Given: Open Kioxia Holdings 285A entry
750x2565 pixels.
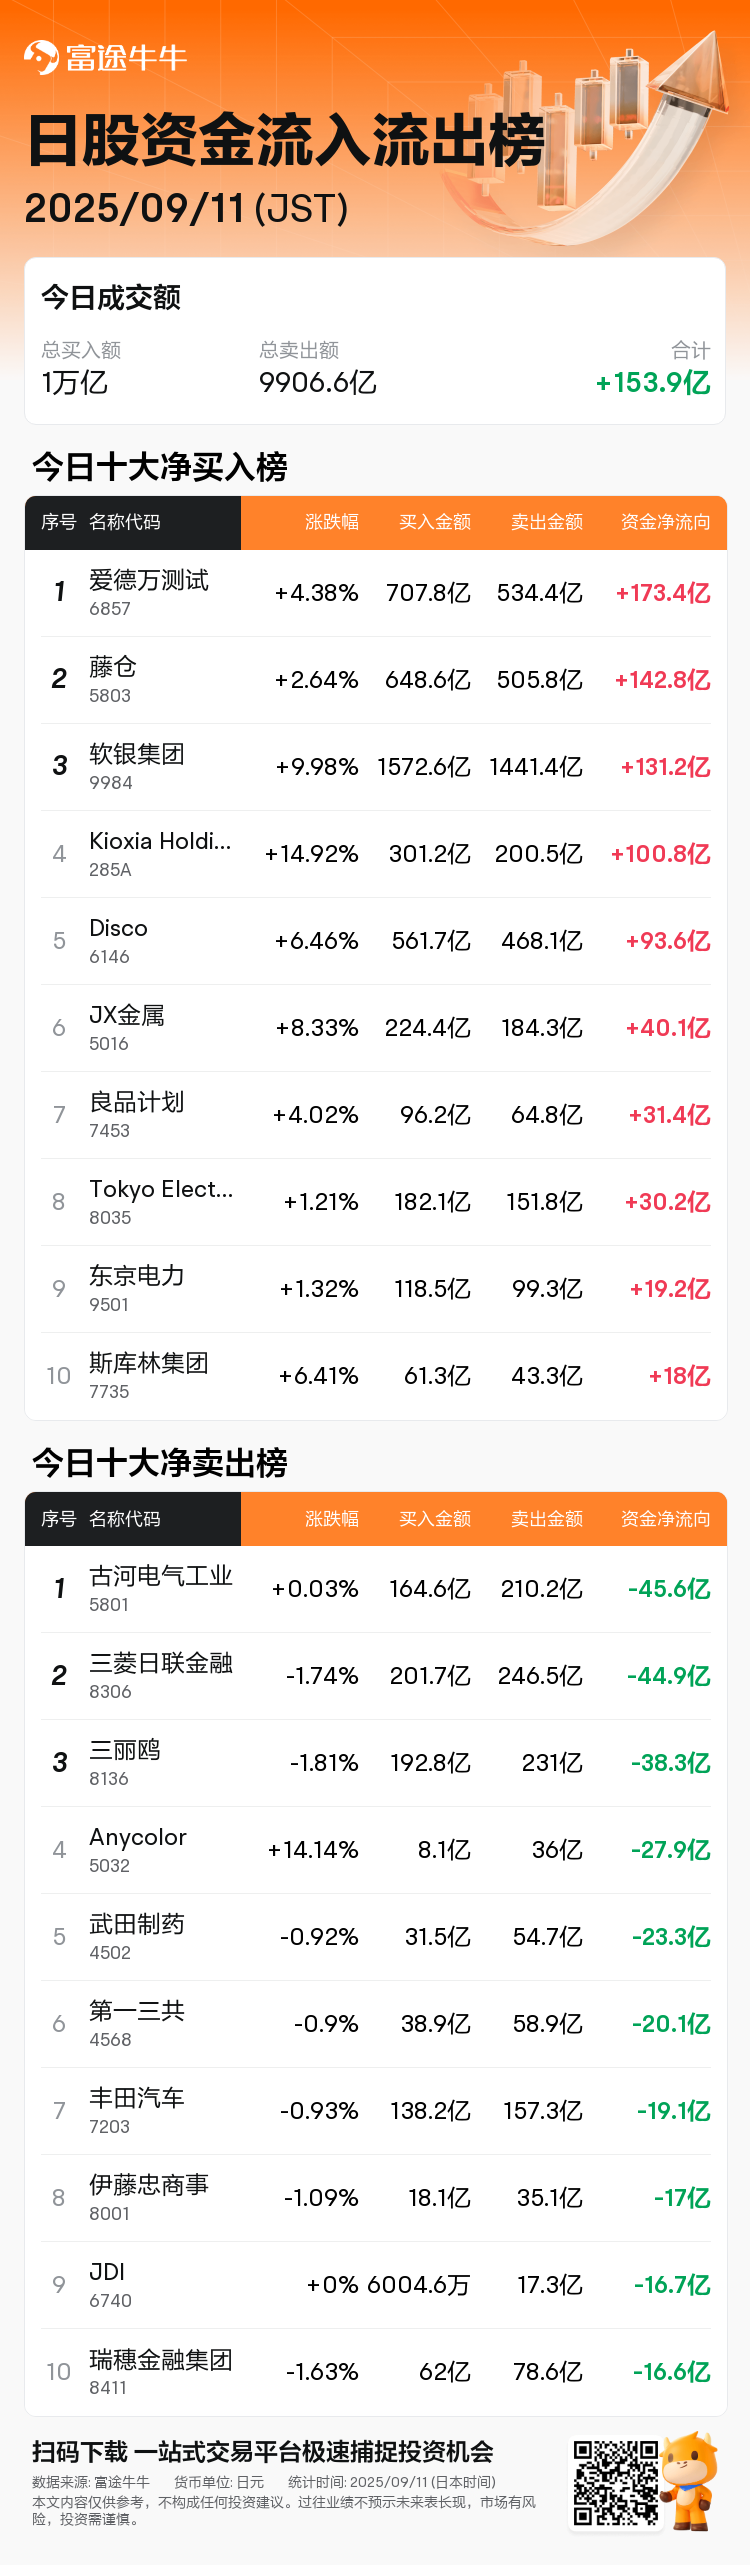Looking at the screenshot, I should (375, 854).
